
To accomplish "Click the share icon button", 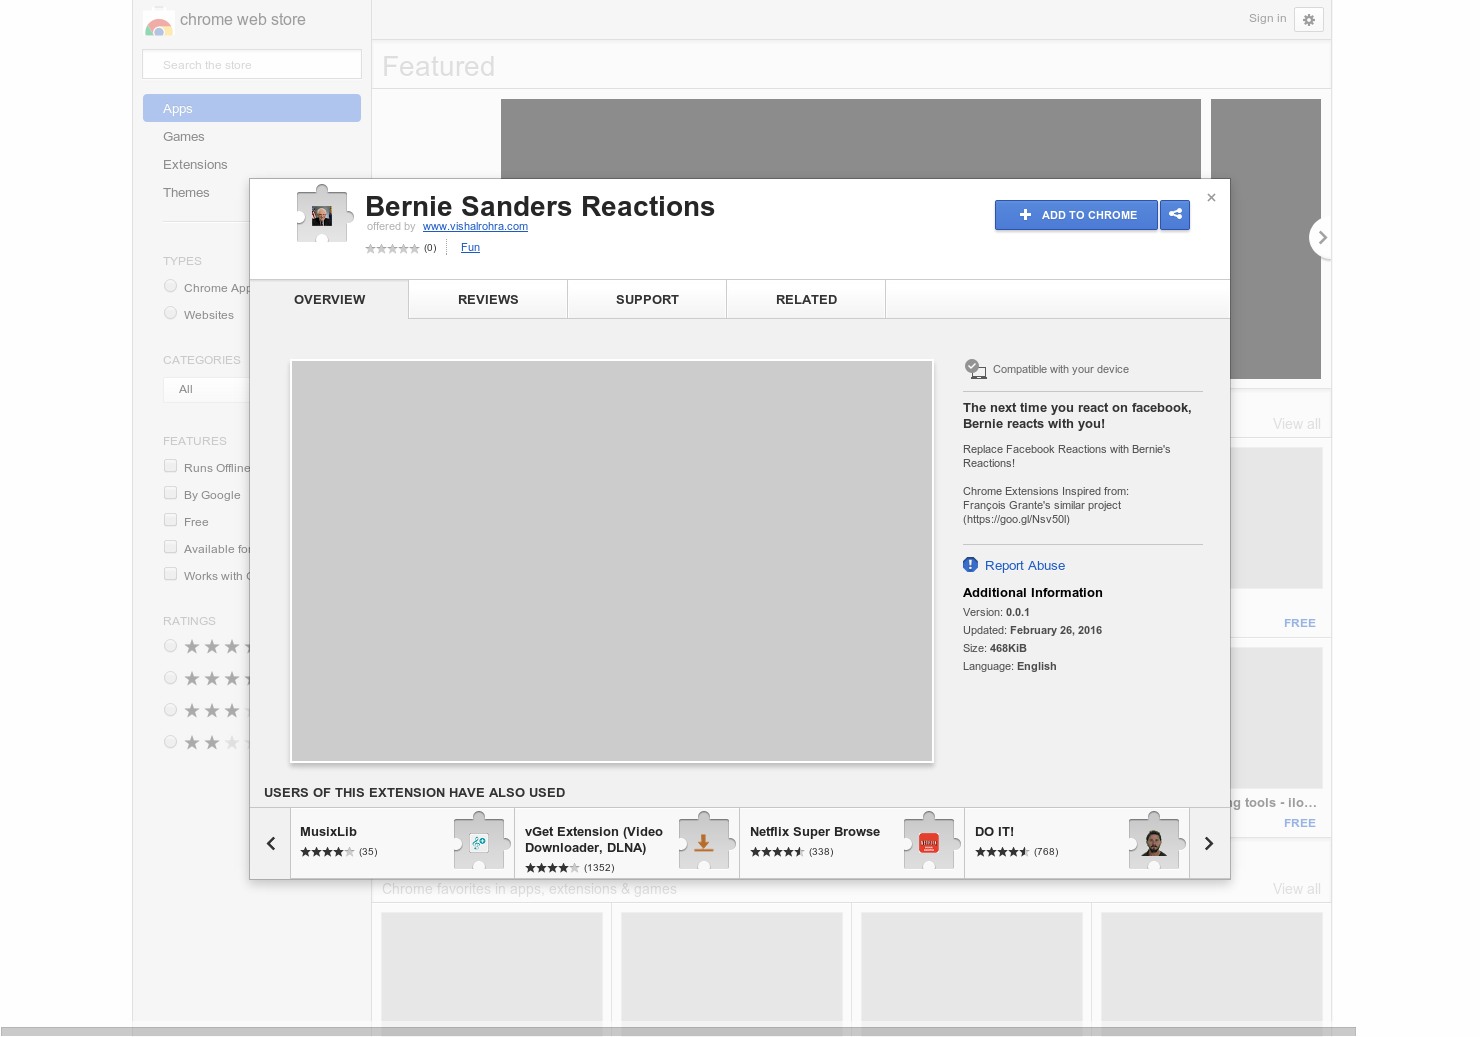I will coord(1175,215).
